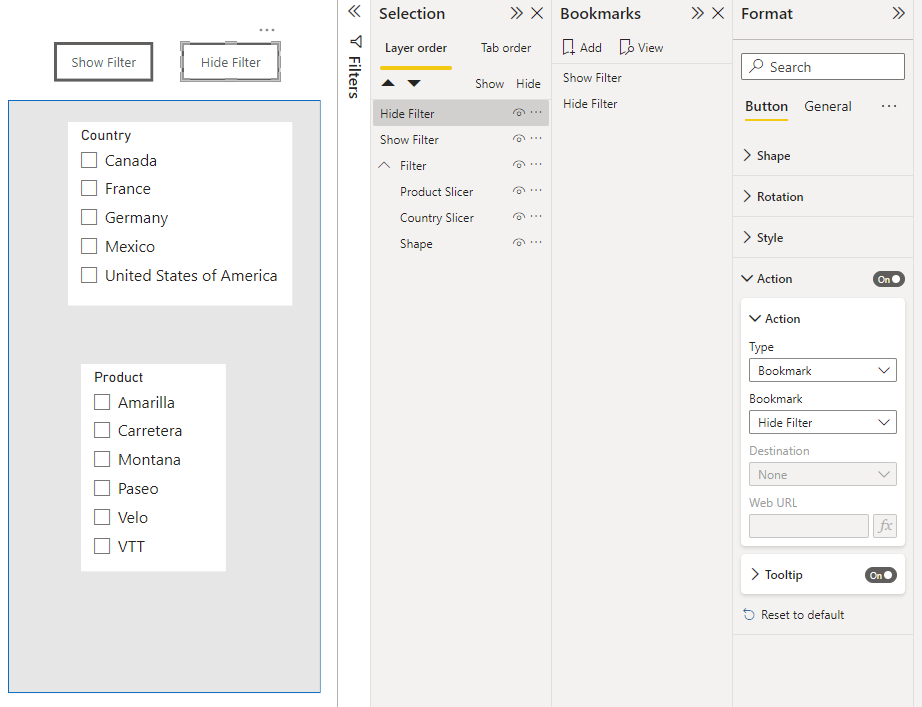Check the Mexico checkbox

[x=89, y=246]
